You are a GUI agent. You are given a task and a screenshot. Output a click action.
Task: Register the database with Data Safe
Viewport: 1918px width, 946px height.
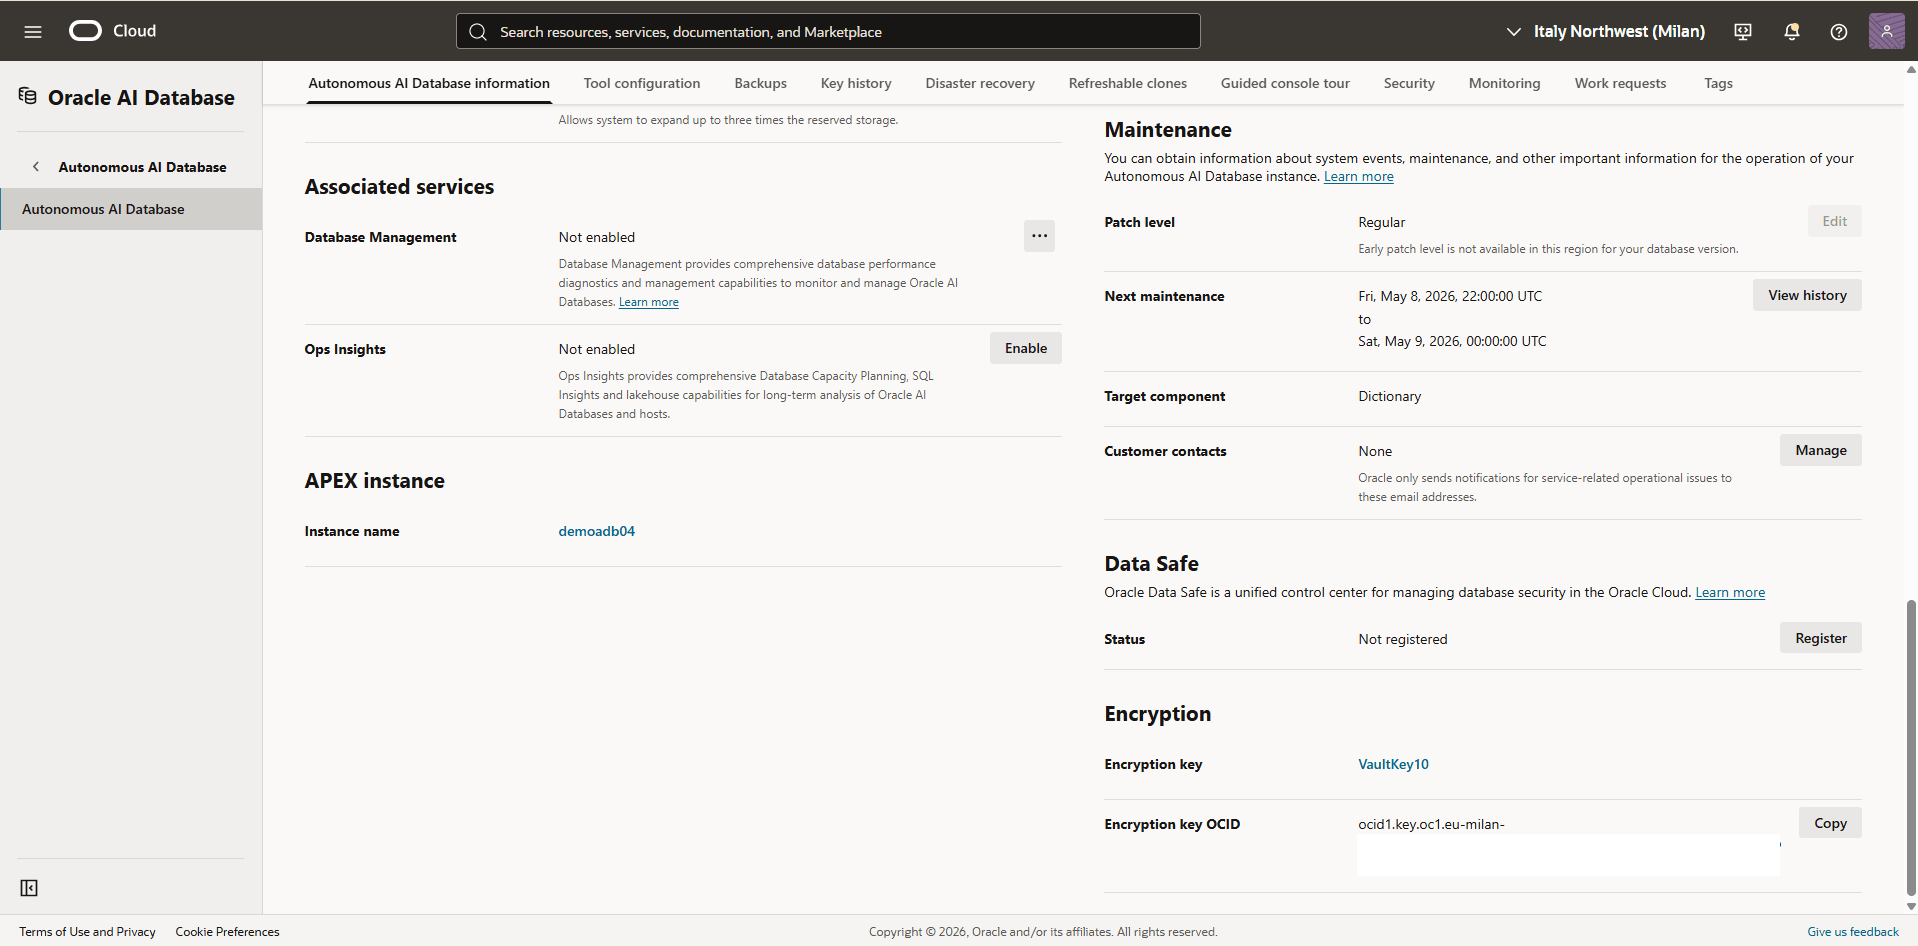(1820, 638)
